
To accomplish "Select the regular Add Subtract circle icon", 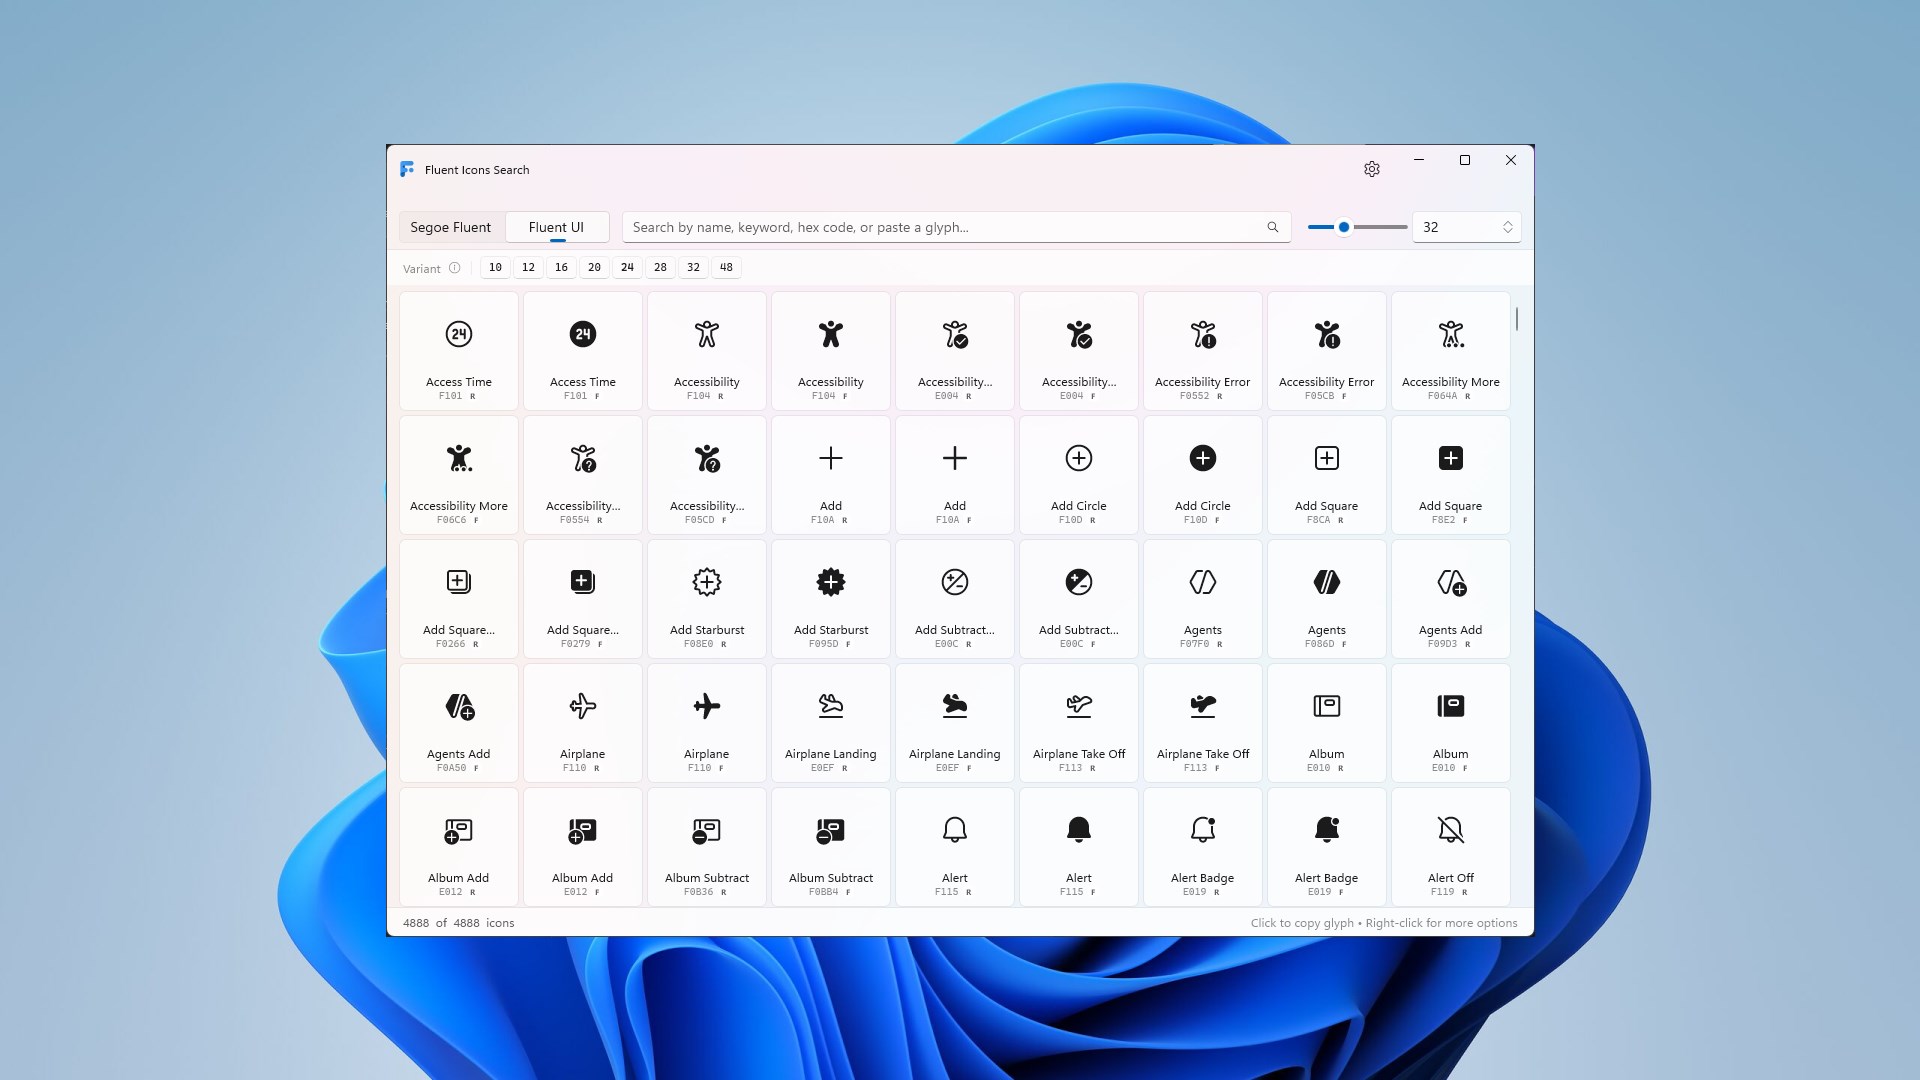I will pyautogui.click(x=955, y=599).
